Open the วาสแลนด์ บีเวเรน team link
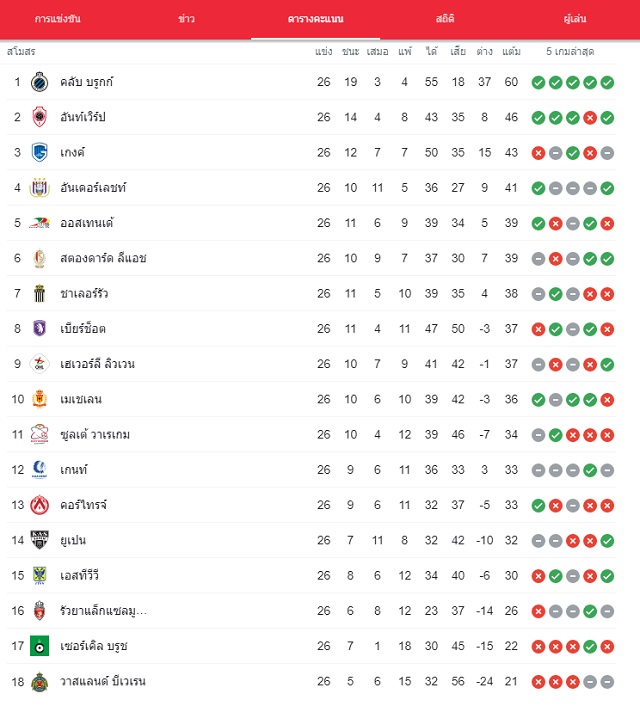 click(x=103, y=681)
